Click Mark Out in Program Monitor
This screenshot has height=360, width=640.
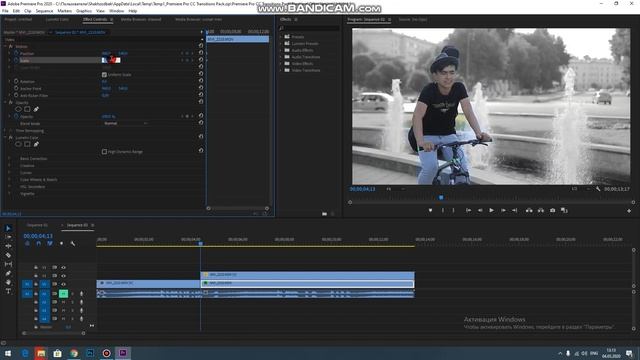tap(453, 211)
